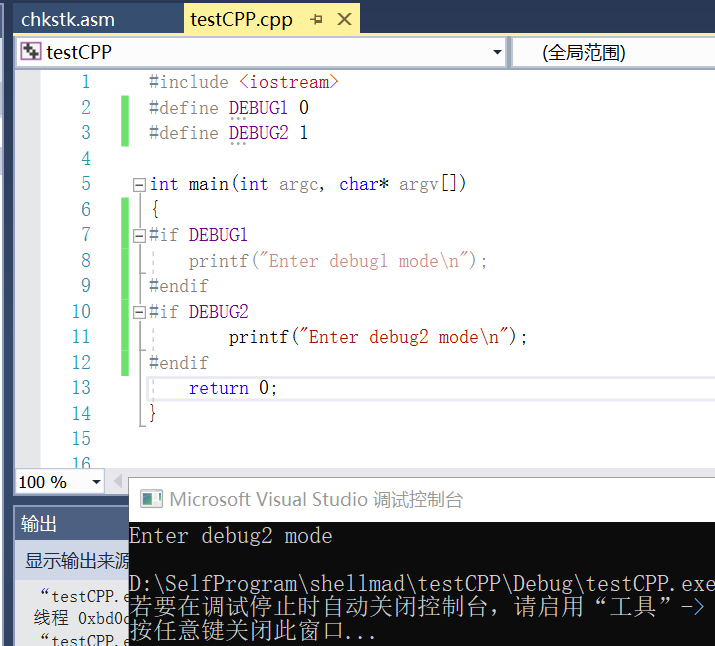Collapse the main function block
The image size is (715, 646).
[139, 185]
